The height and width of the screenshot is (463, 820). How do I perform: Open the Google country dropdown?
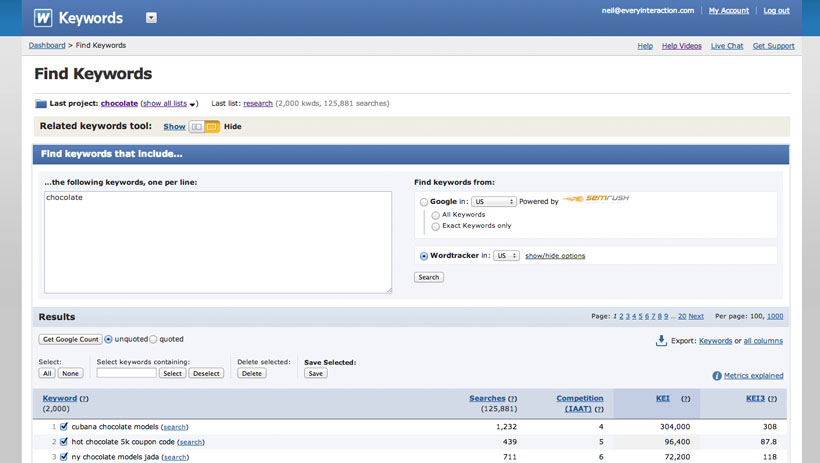click(494, 201)
